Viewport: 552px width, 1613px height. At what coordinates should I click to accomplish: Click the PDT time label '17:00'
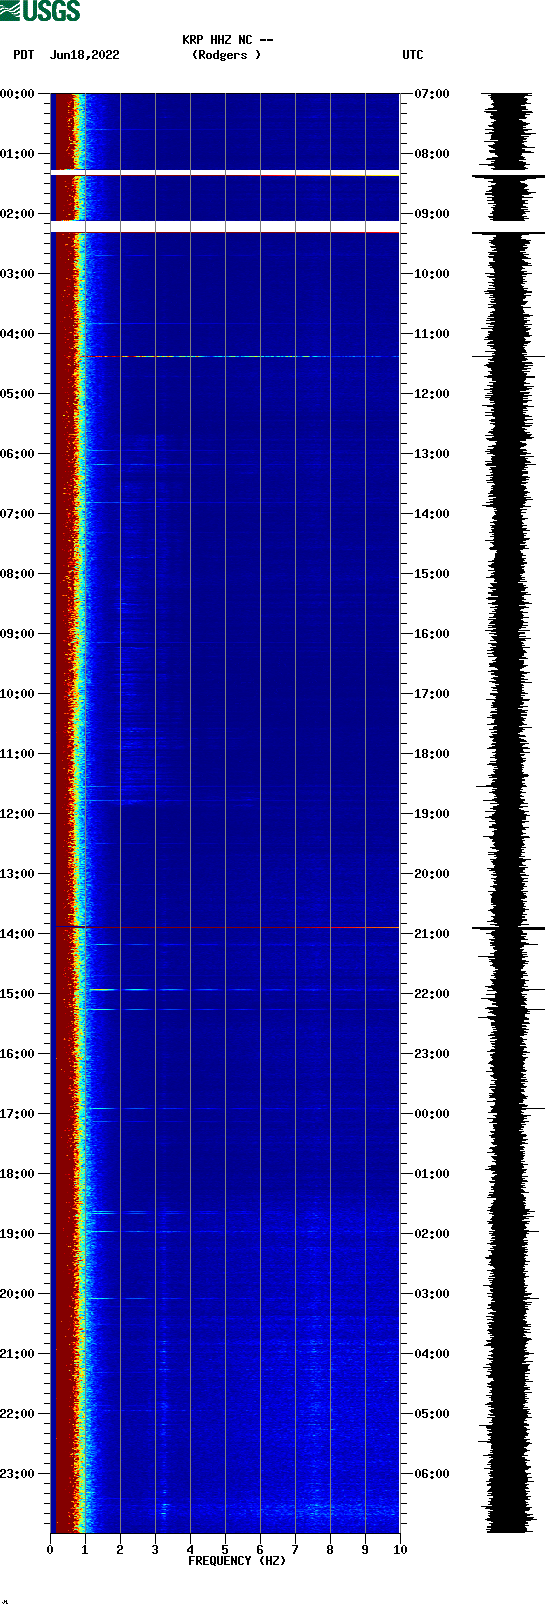point(17,1114)
